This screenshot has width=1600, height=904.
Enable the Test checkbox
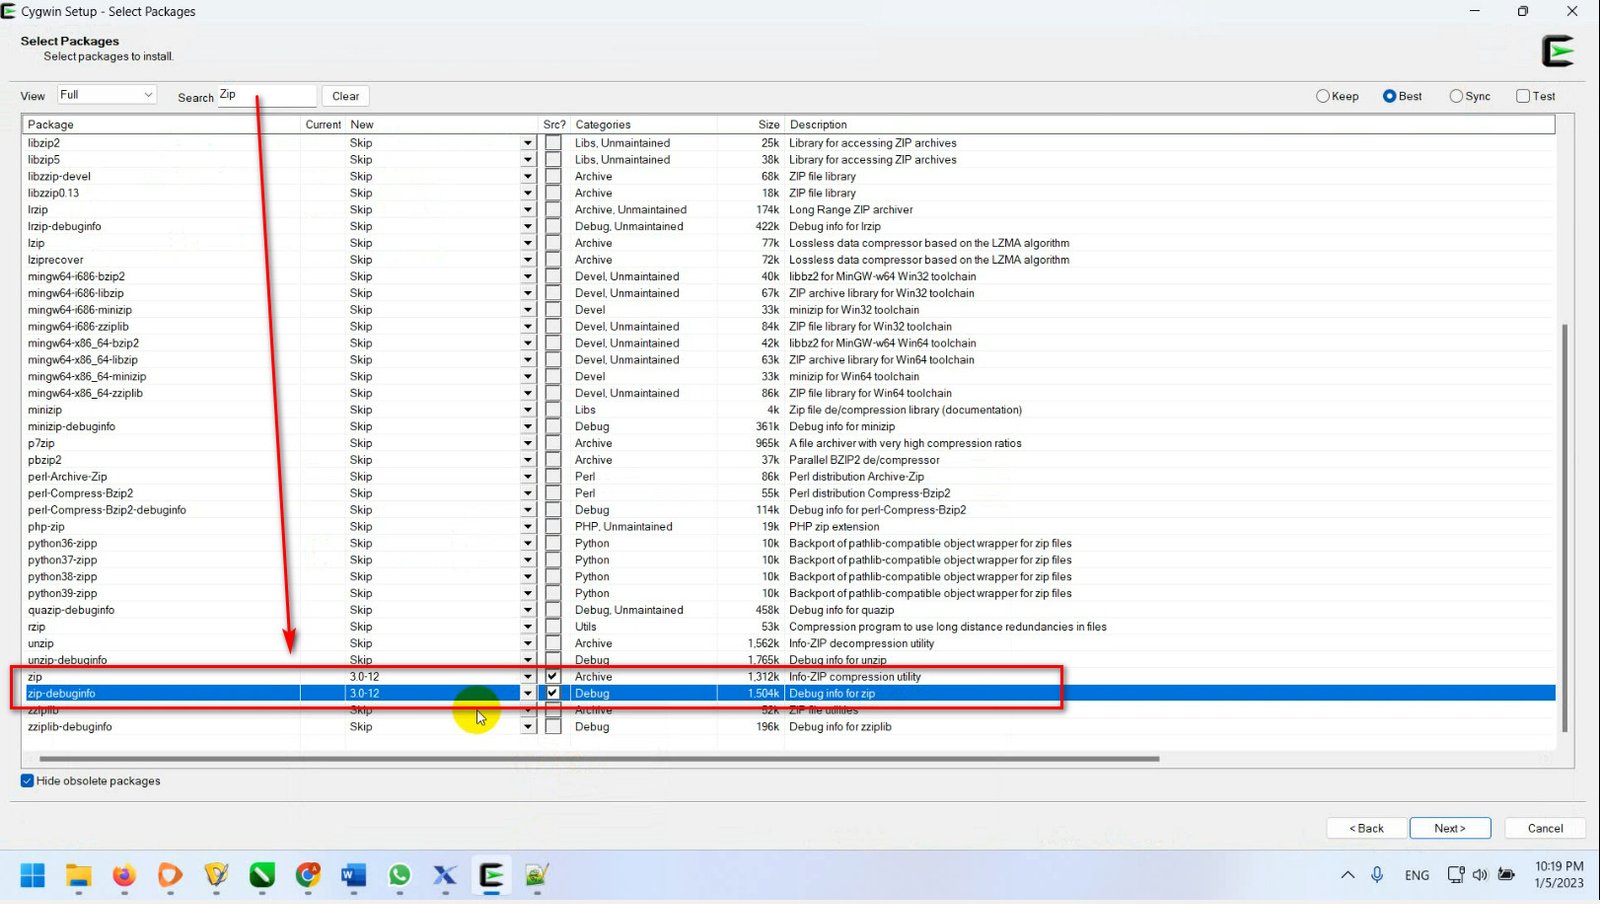pyautogui.click(x=1523, y=96)
